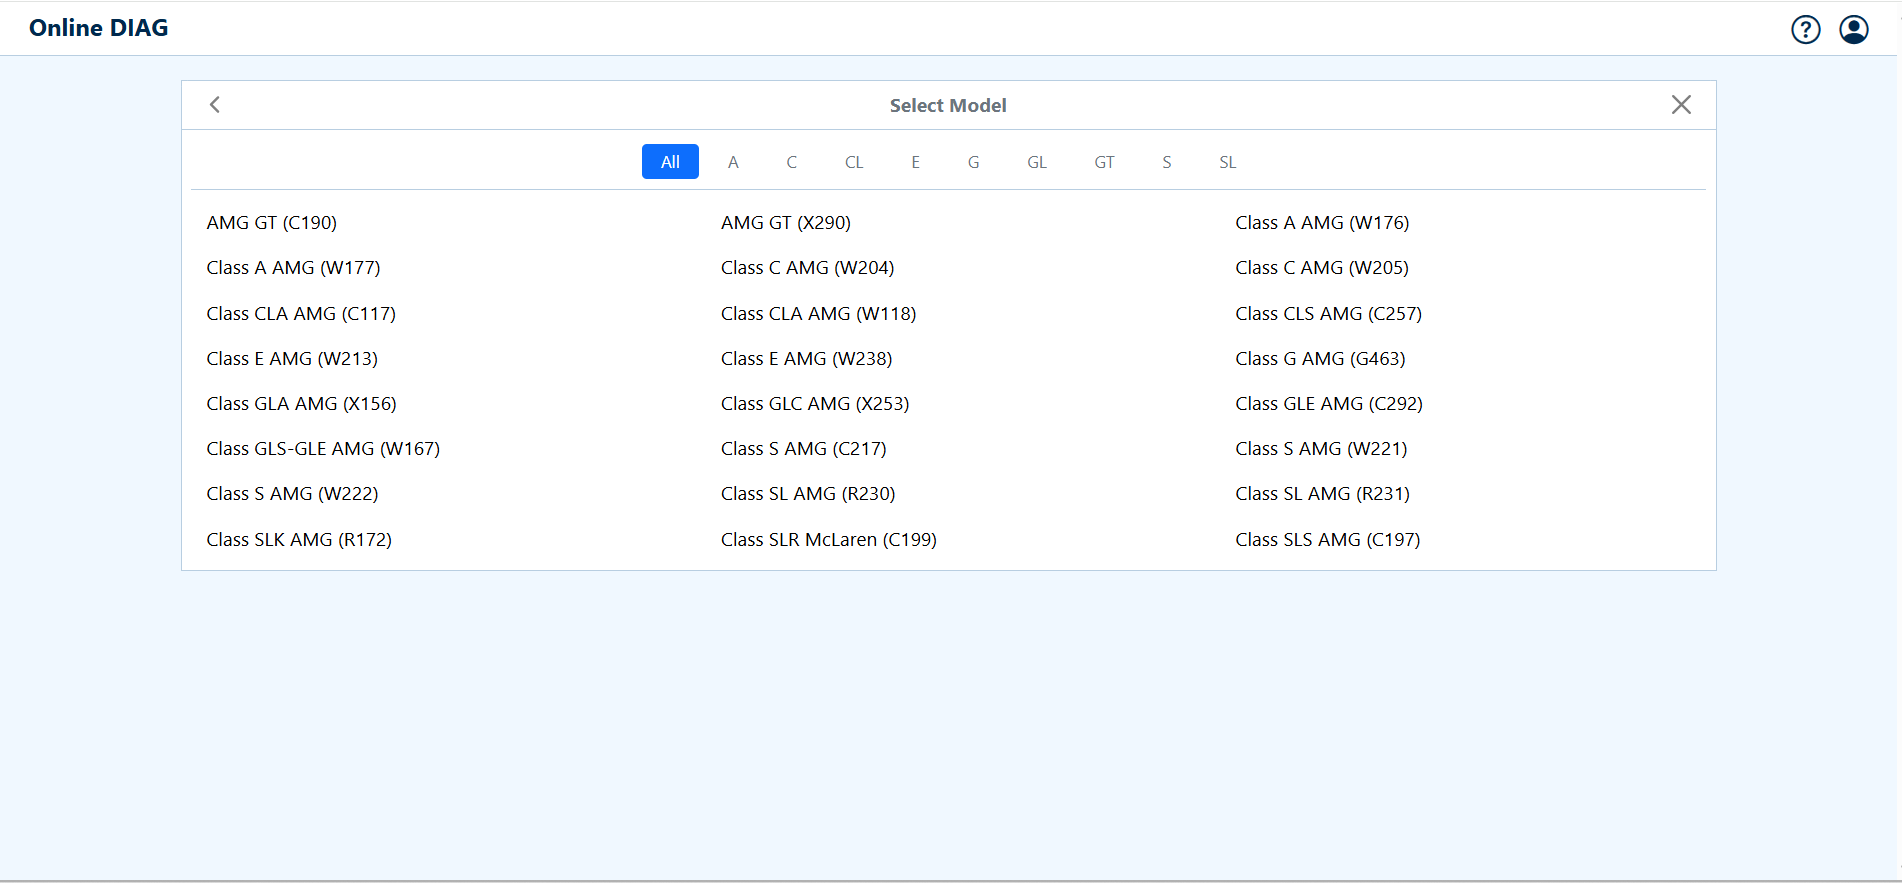Click the Online DIAG logo title
The image size is (1902, 883).
pos(99,28)
